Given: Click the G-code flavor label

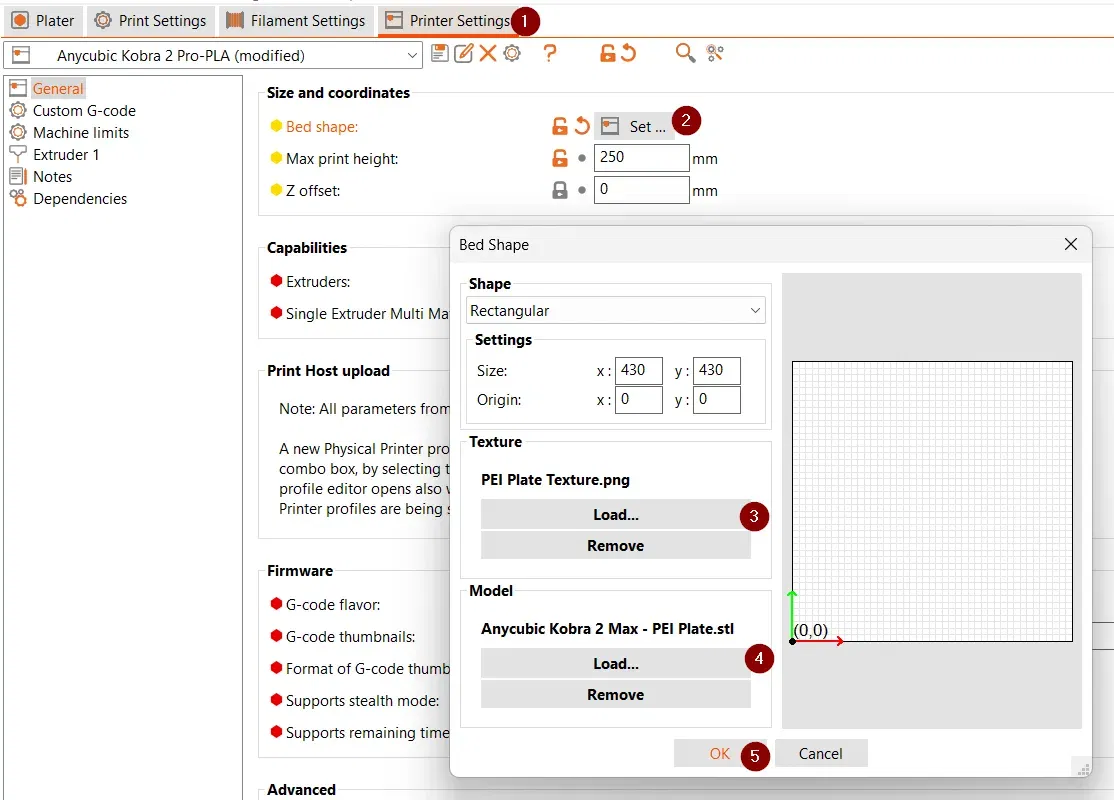Looking at the screenshot, I should (332, 605).
